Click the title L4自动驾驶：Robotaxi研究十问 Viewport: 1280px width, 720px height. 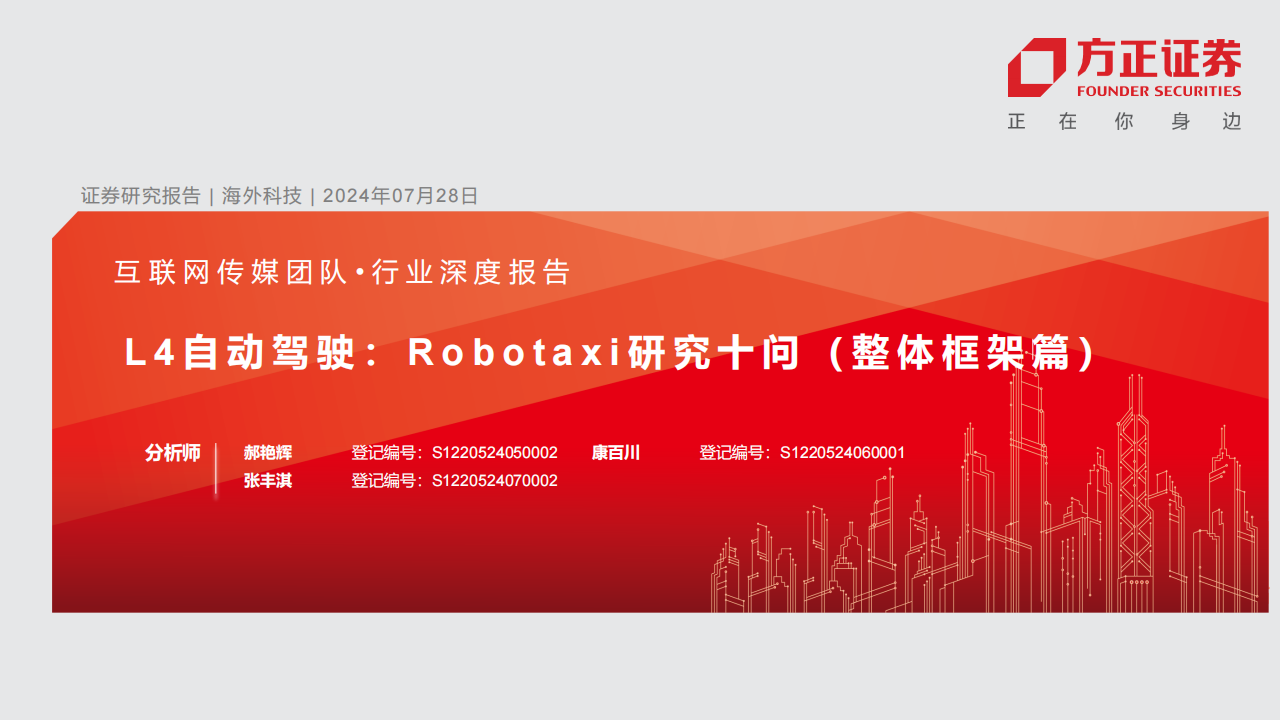tap(461, 353)
